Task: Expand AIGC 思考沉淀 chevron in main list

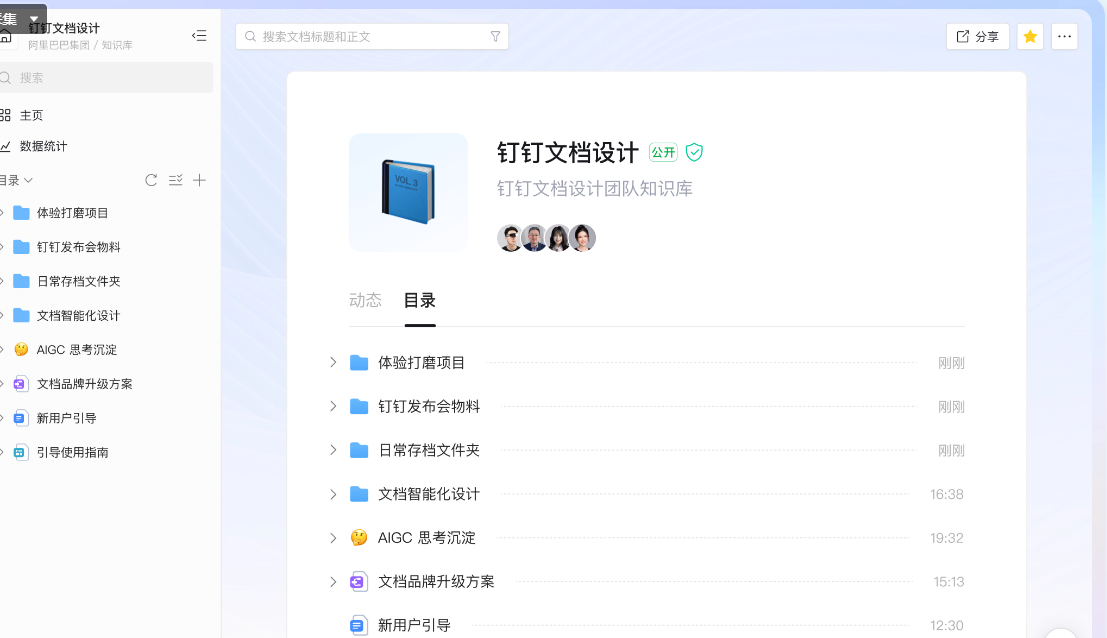Action: (333, 538)
